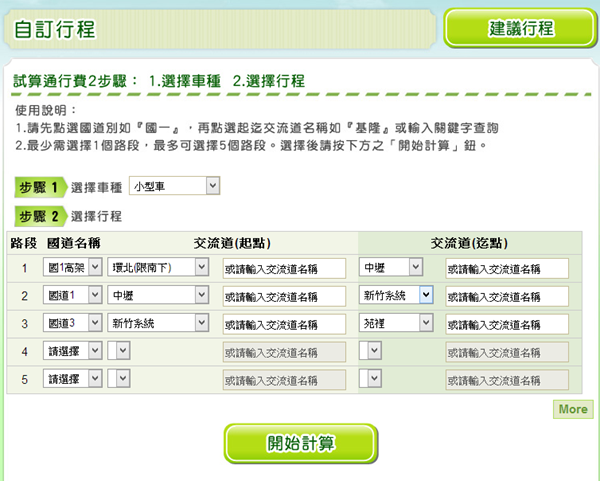Click row 4 disabled end interchange input
Screen dimensions: 600x481
(507, 352)
